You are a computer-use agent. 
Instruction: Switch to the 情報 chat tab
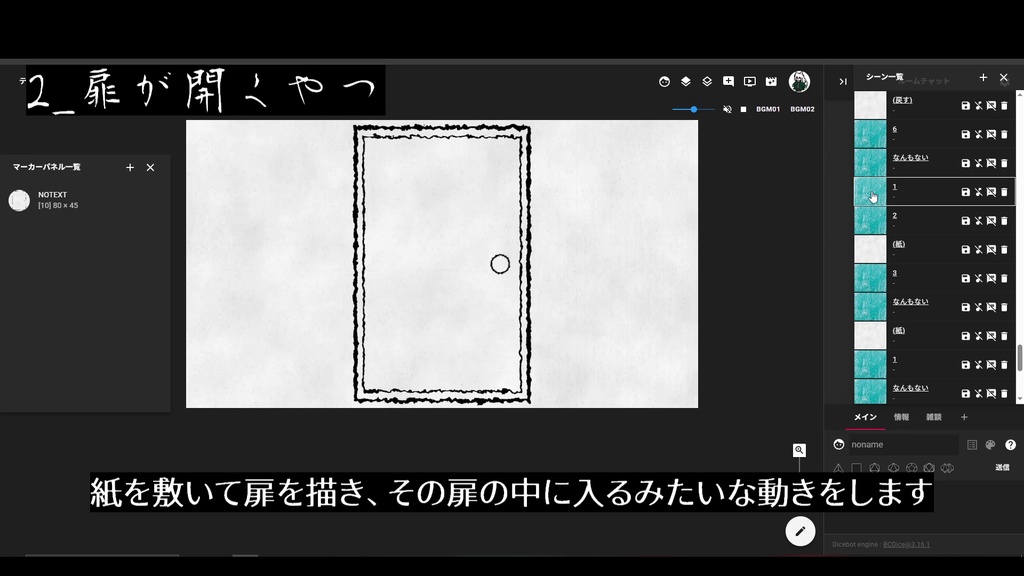901,417
